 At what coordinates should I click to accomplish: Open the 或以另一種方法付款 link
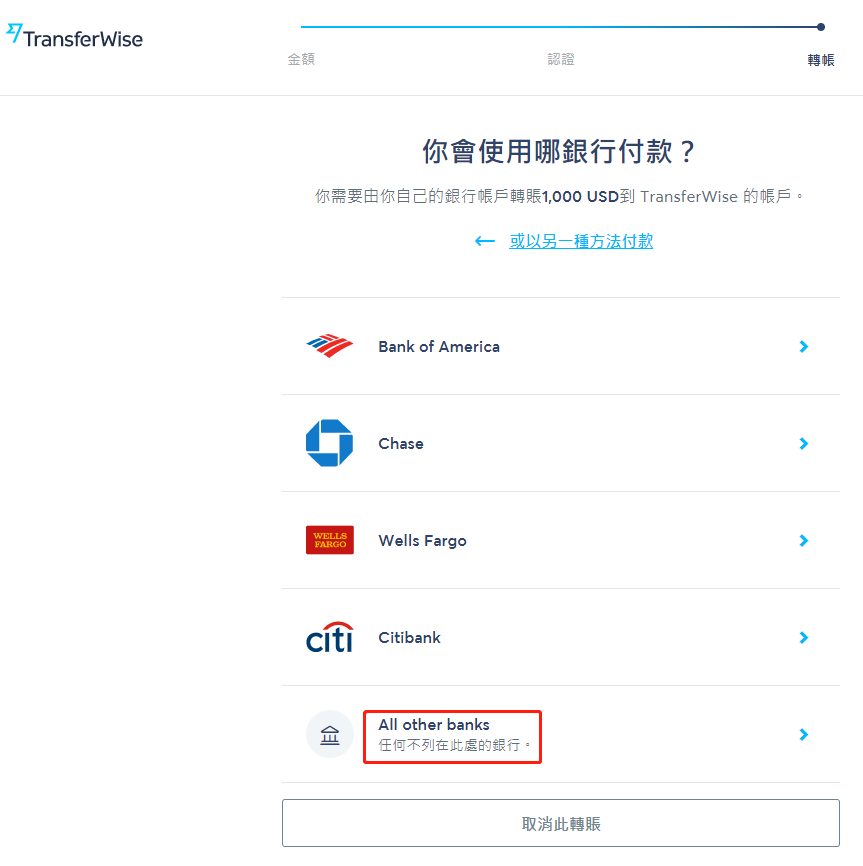pyautogui.click(x=581, y=241)
